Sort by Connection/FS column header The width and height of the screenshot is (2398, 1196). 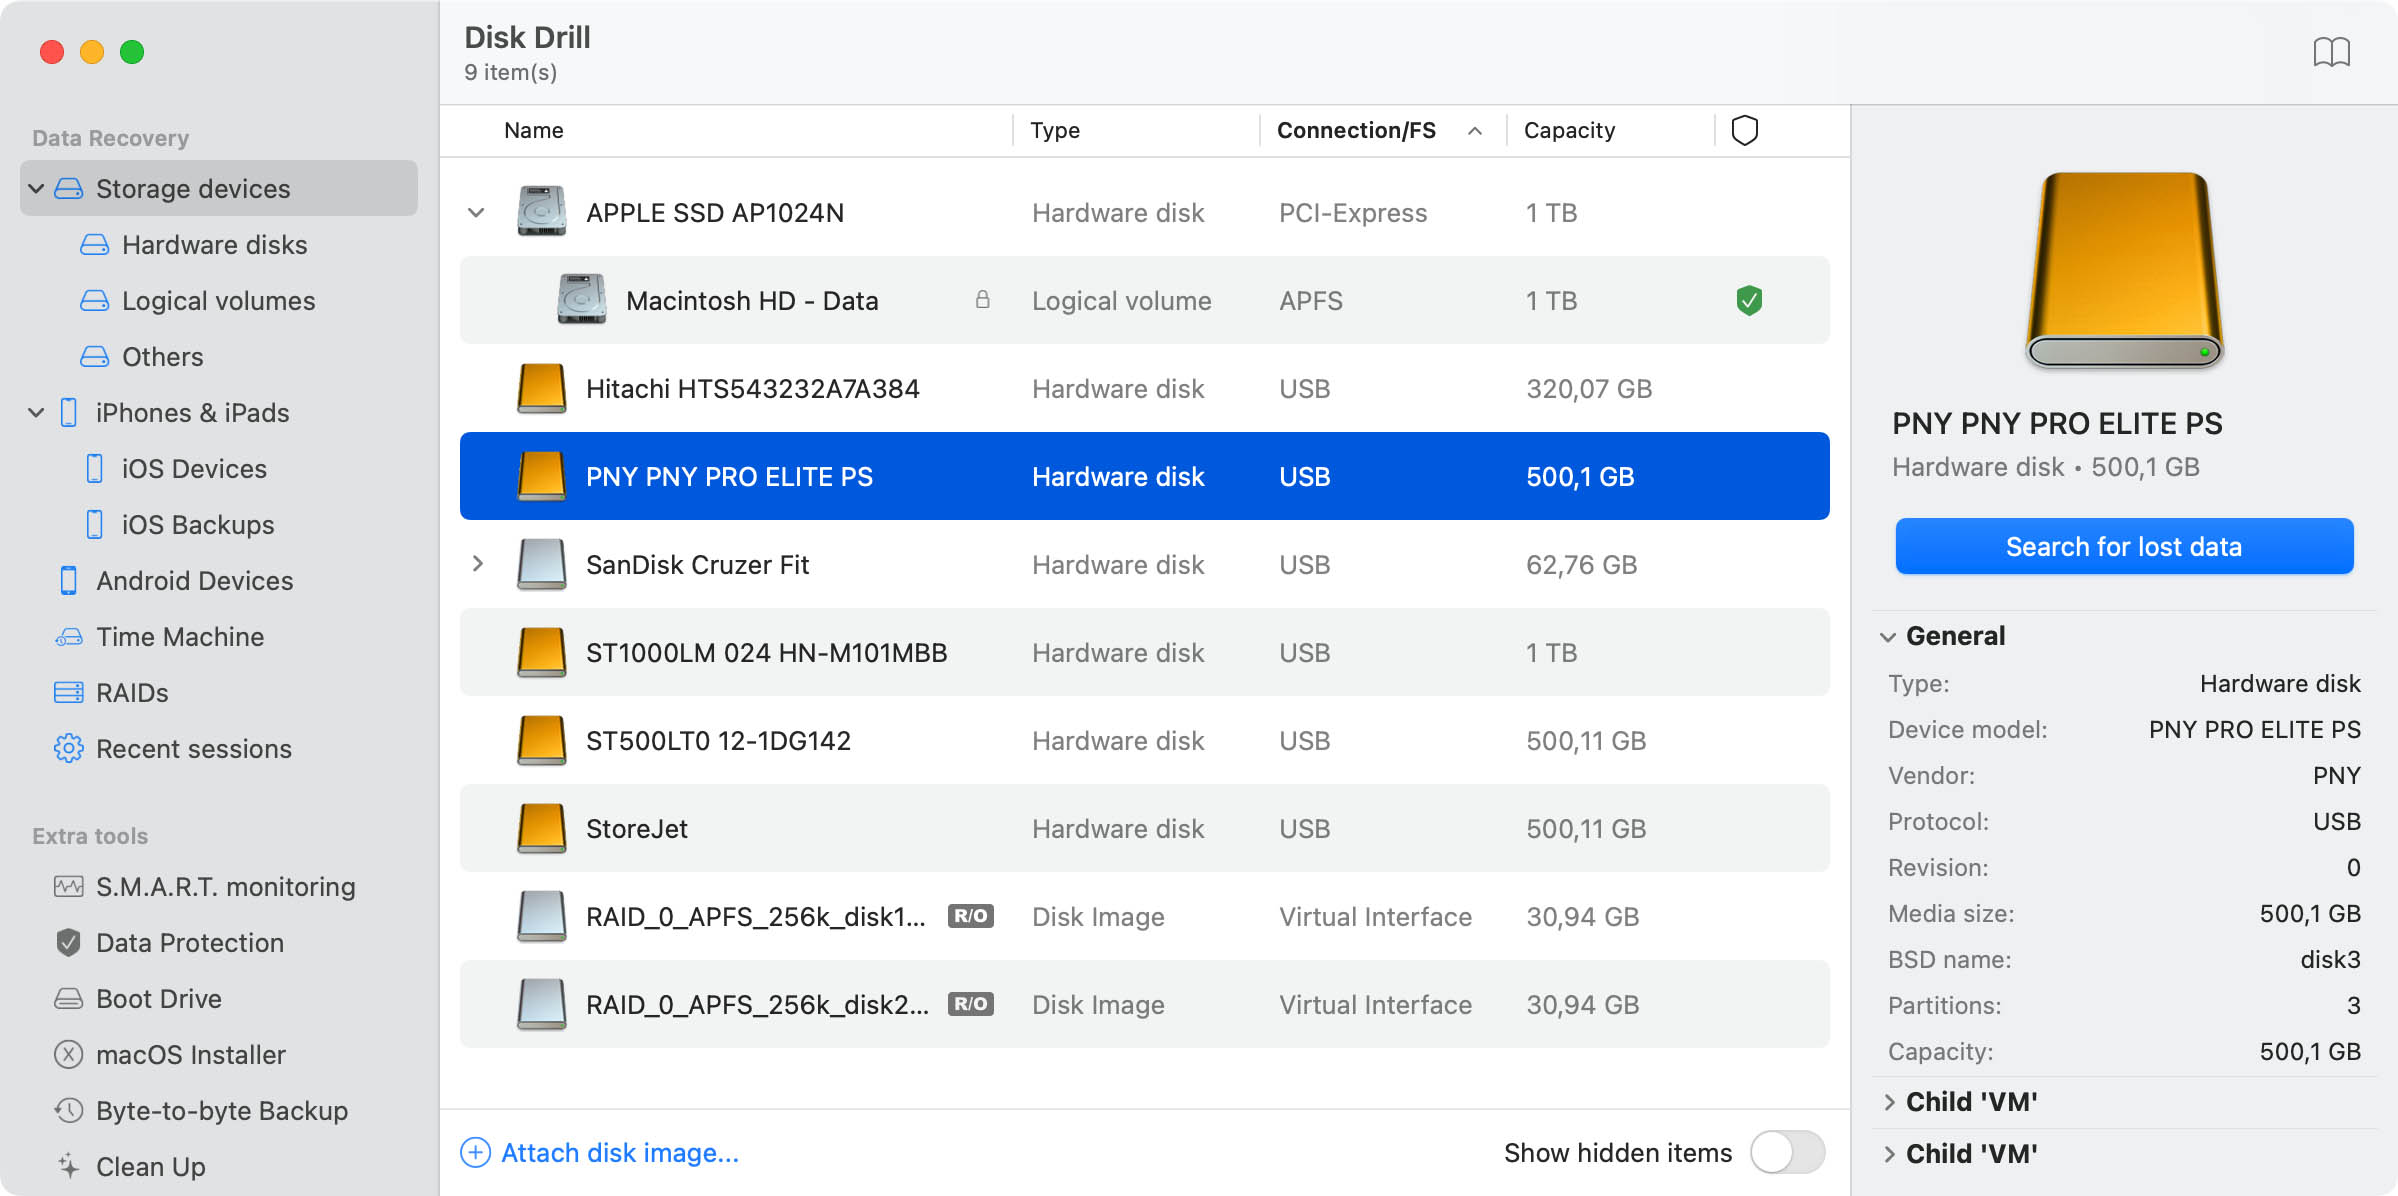coord(1356,130)
